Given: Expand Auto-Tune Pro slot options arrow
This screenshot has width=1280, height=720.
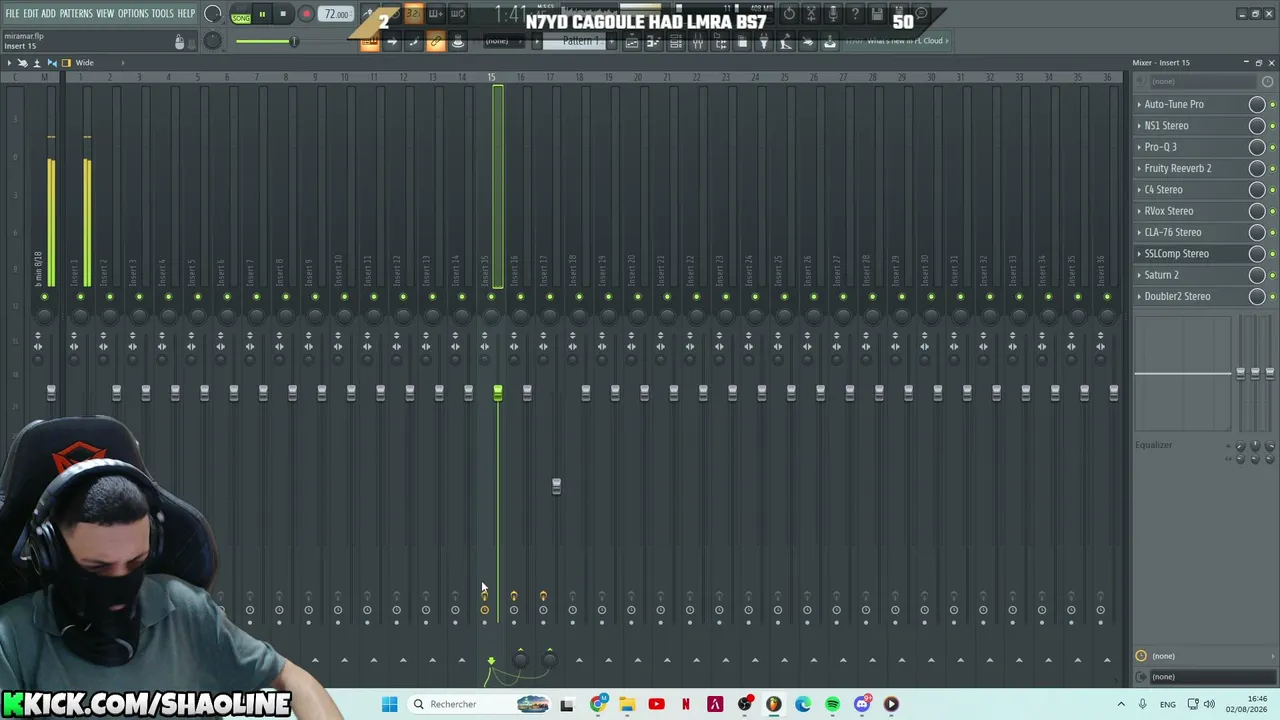Looking at the screenshot, I should pyautogui.click(x=1139, y=104).
